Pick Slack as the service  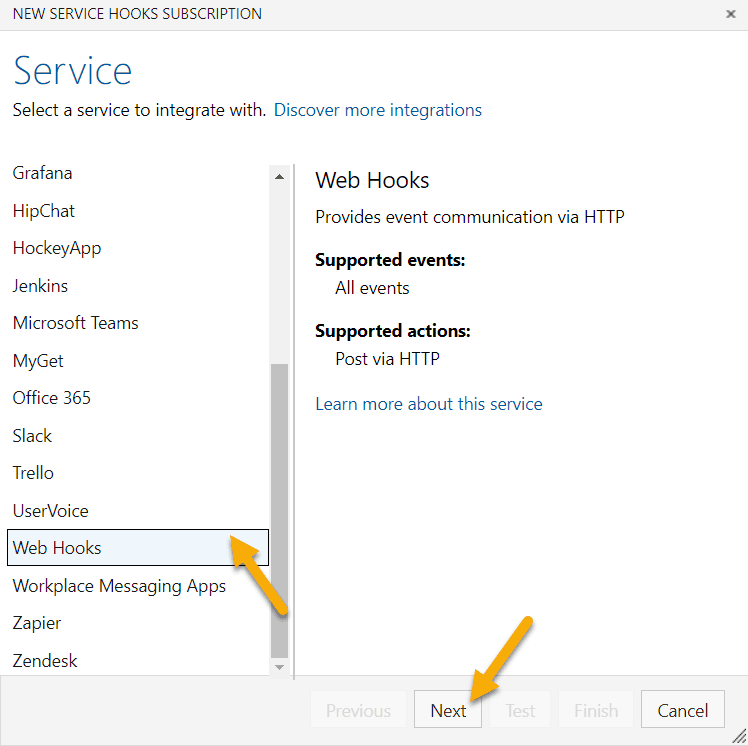click(138, 435)
